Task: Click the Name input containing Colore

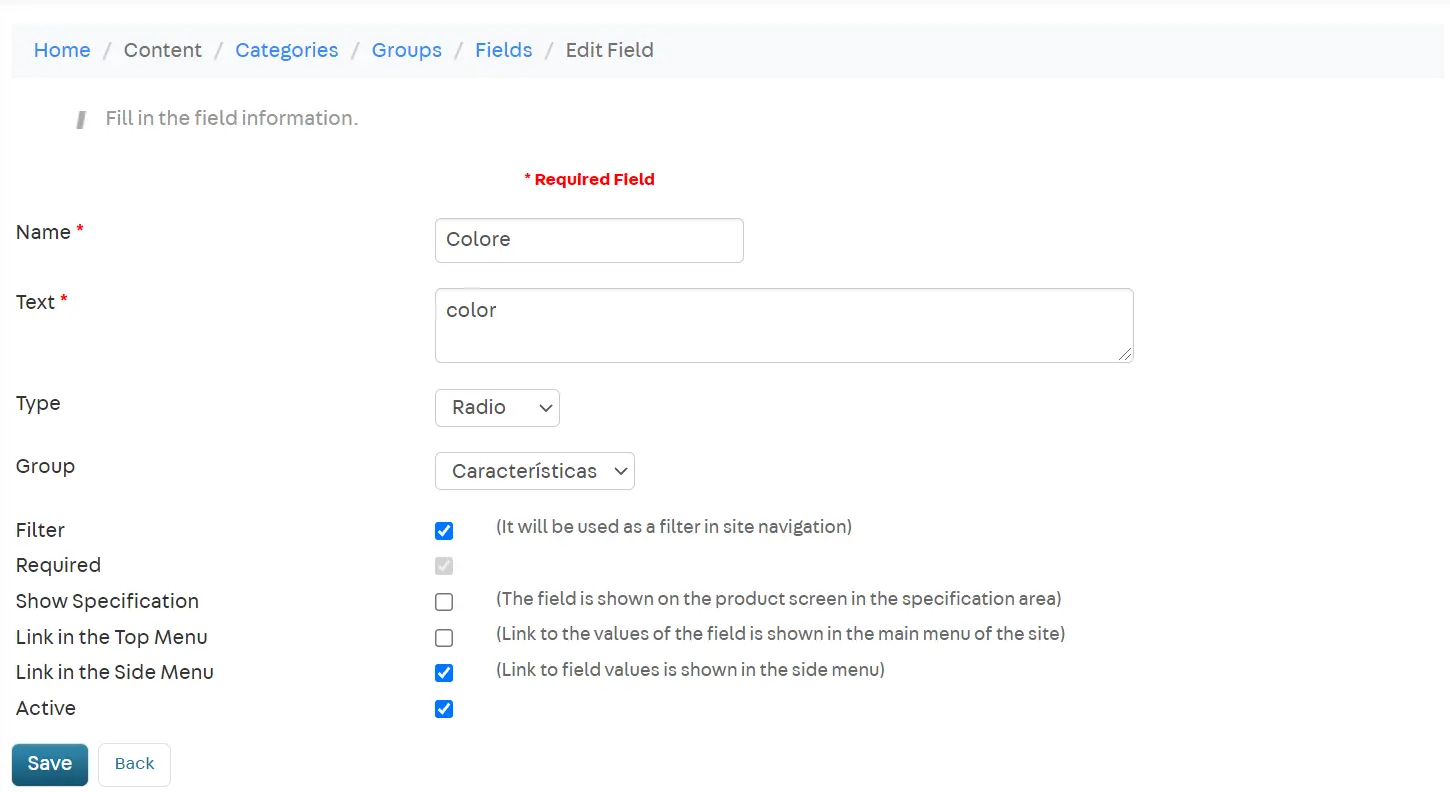Action: 588,240
